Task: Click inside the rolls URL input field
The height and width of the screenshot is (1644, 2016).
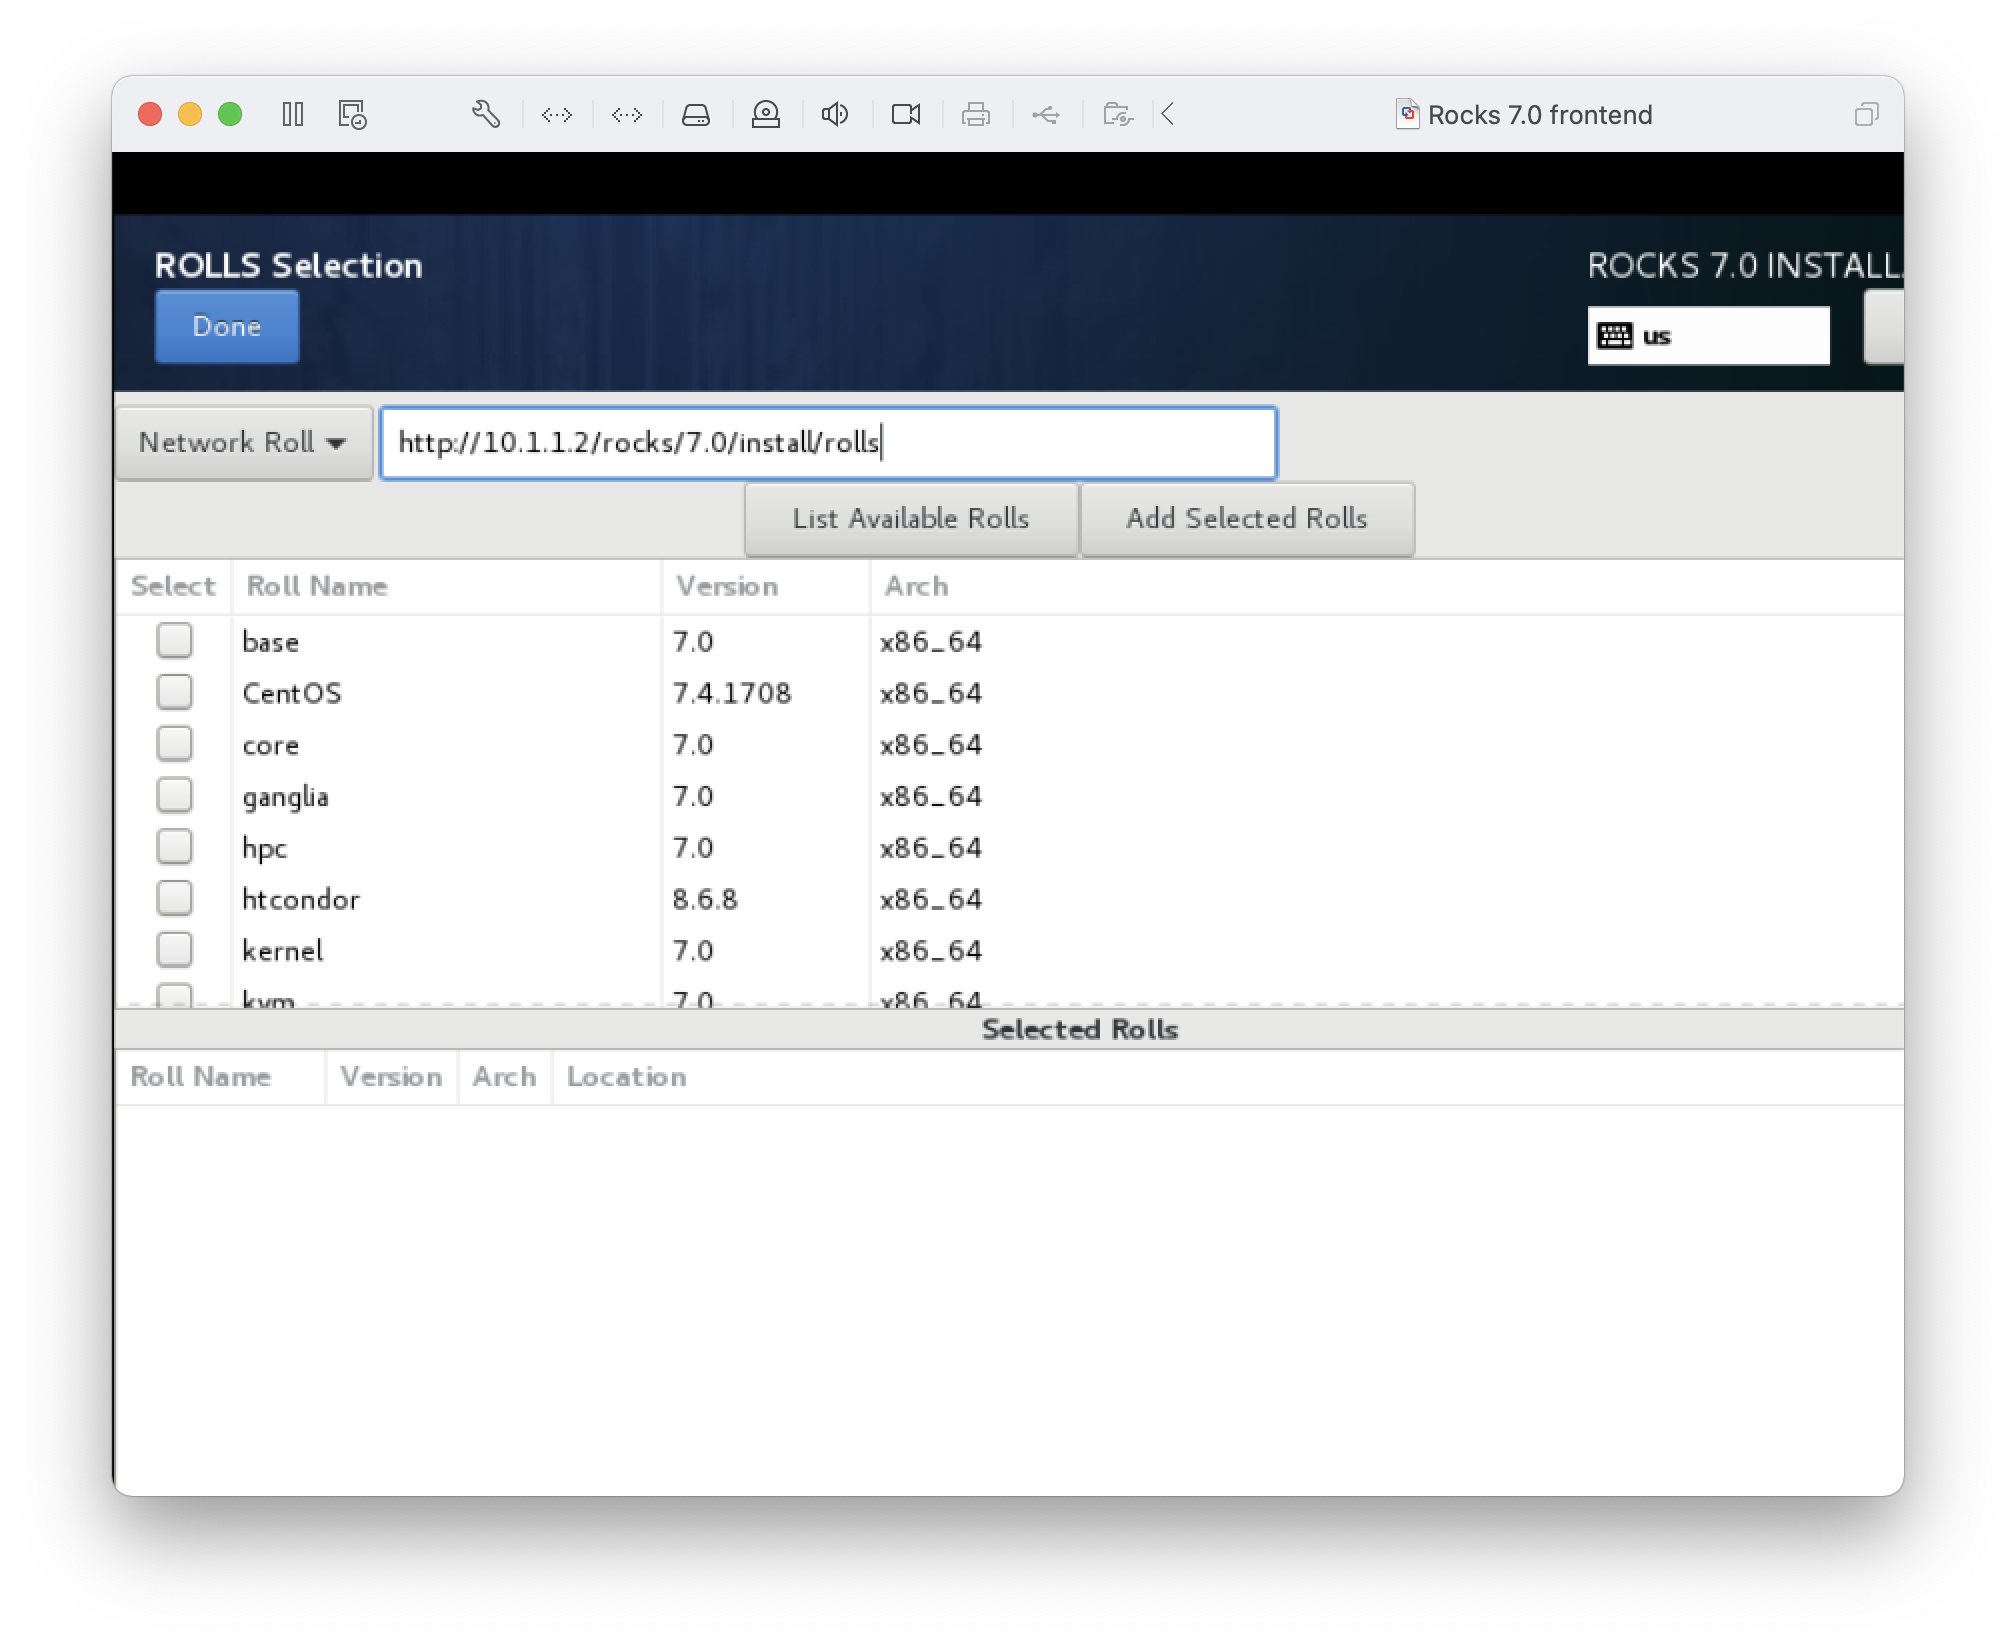Action: pos(828,442)
